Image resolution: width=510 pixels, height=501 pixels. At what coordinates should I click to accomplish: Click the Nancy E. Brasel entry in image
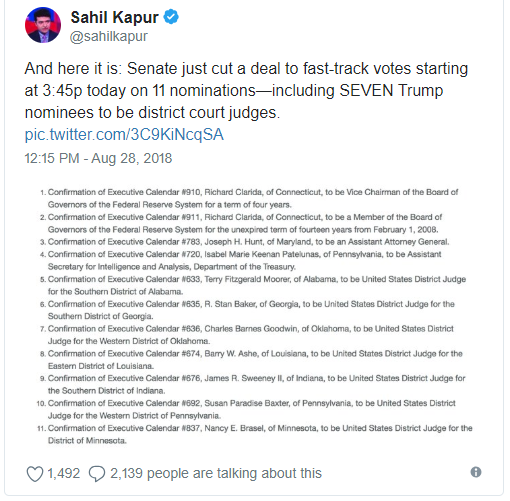point(255,434)
